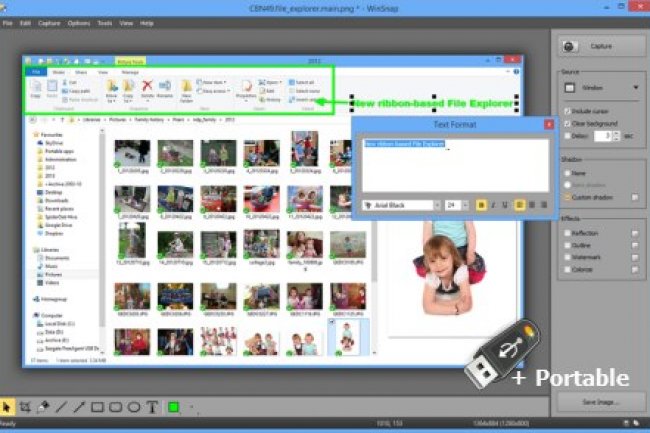Select the Custom shadow option
The width and height of the screenshot is (650, 433).
coord(568,197)
